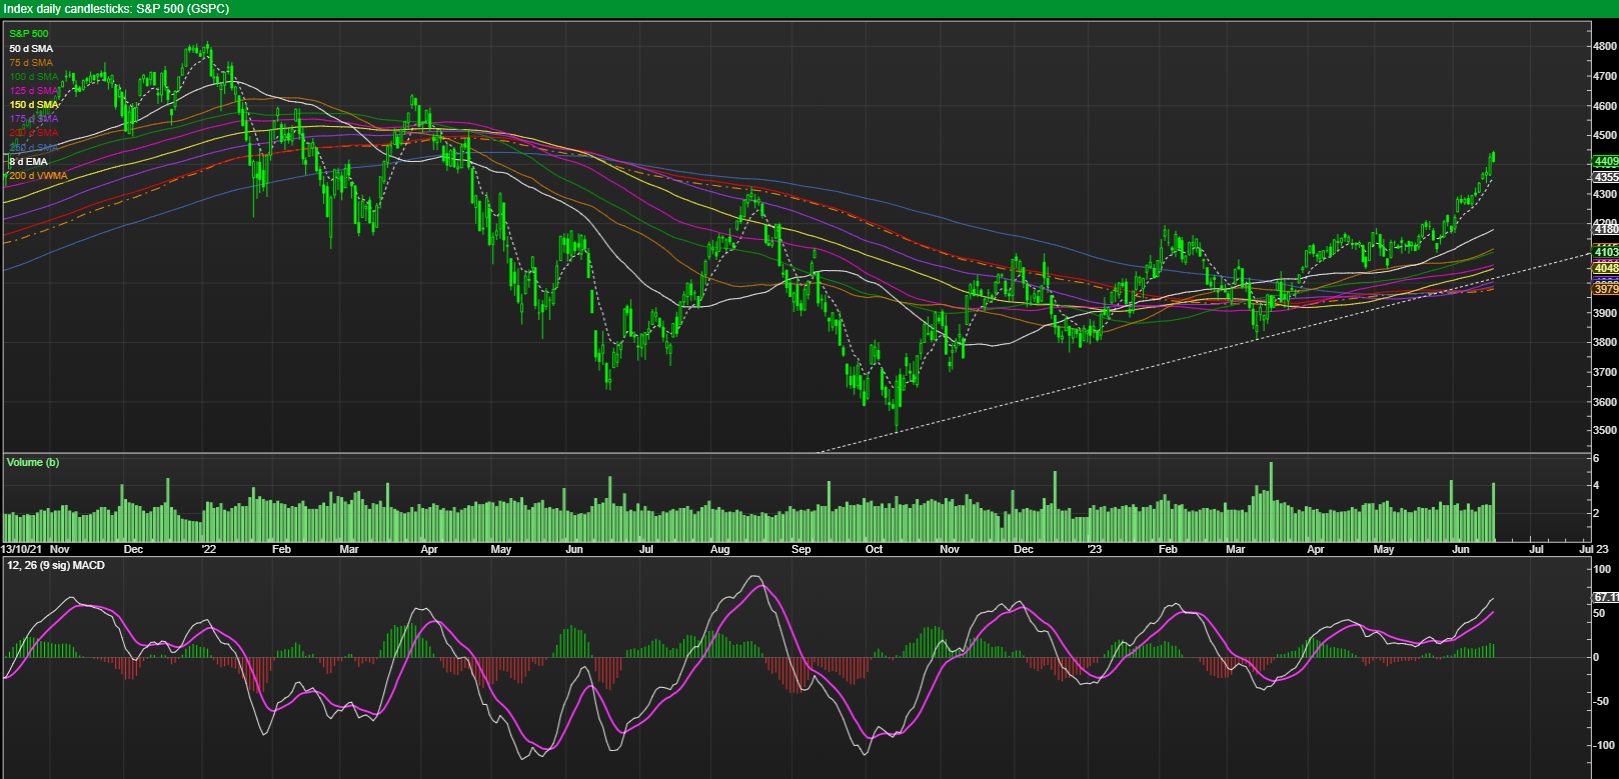
Task: Click the volume axis label 2
Action: click(x=1596, y=513)
